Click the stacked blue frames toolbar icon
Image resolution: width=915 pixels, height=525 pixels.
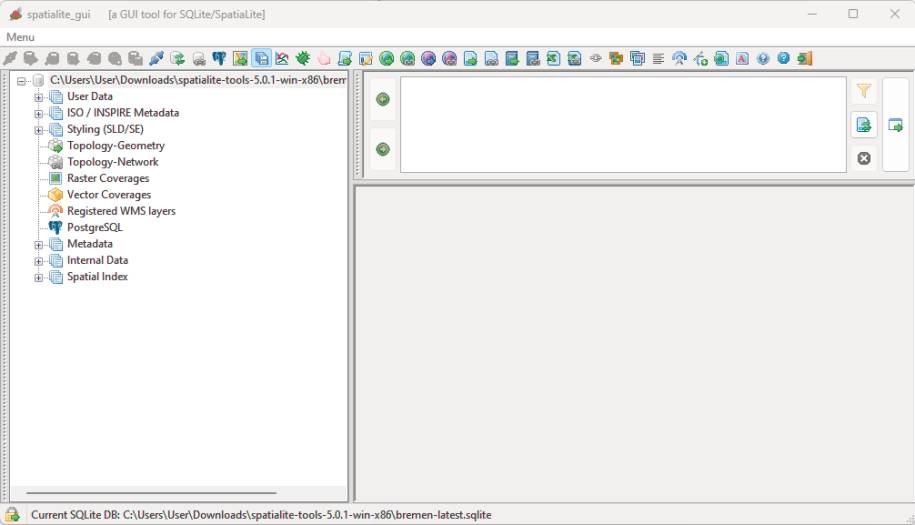[637, 58]
